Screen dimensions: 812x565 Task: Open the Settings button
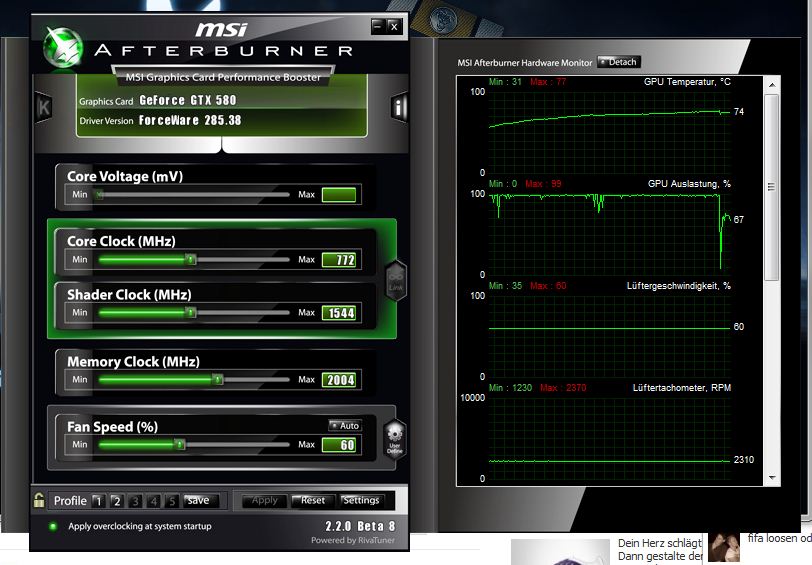tap(360, 501)
